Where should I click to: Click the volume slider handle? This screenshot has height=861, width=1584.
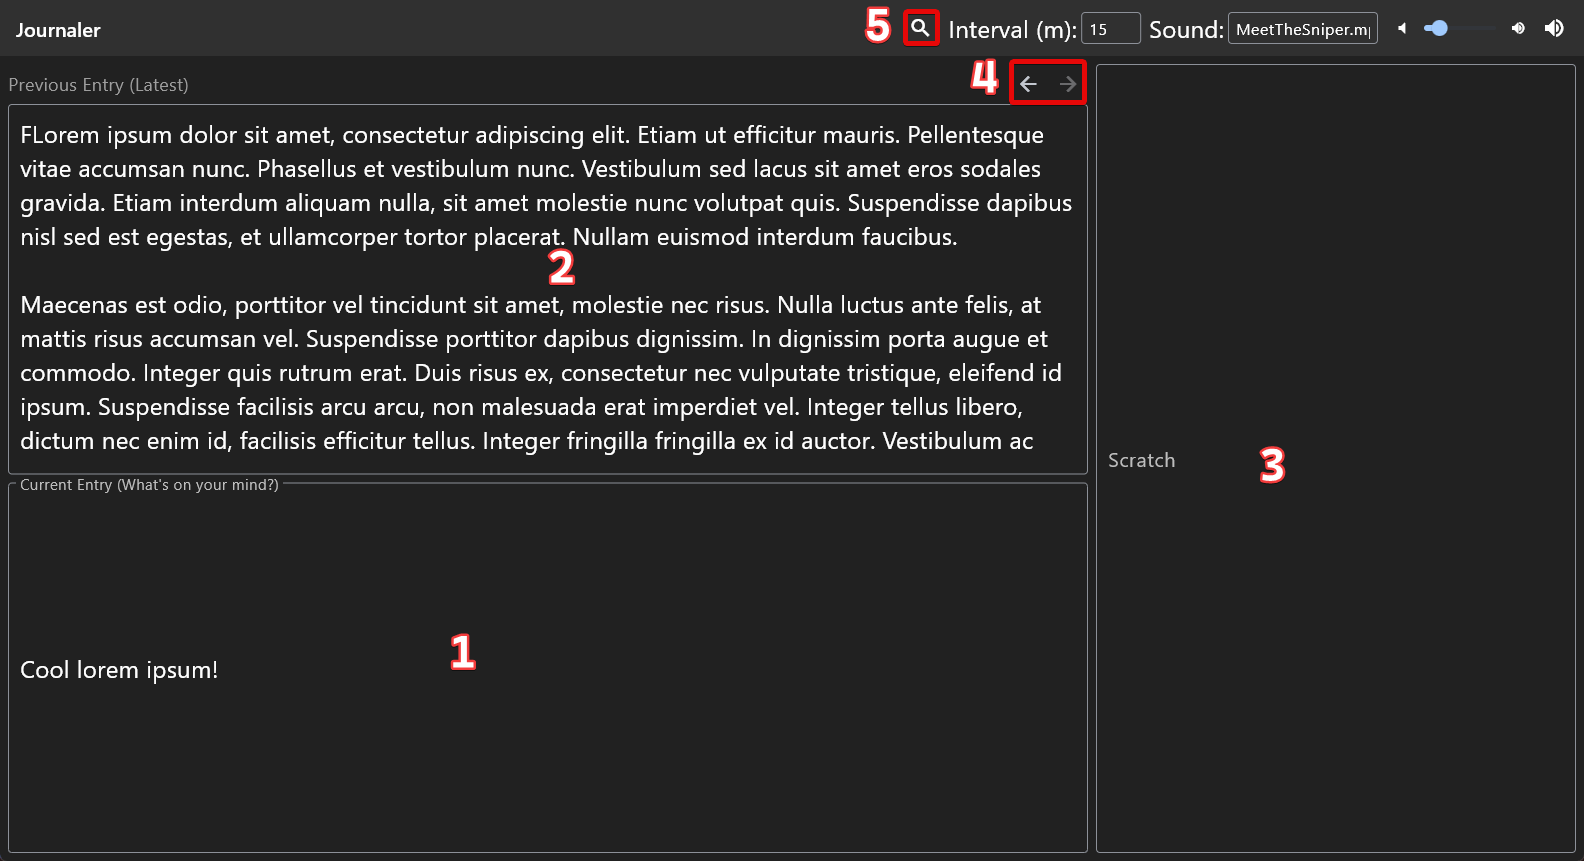pyautogui.click(x=1439, y=28)
